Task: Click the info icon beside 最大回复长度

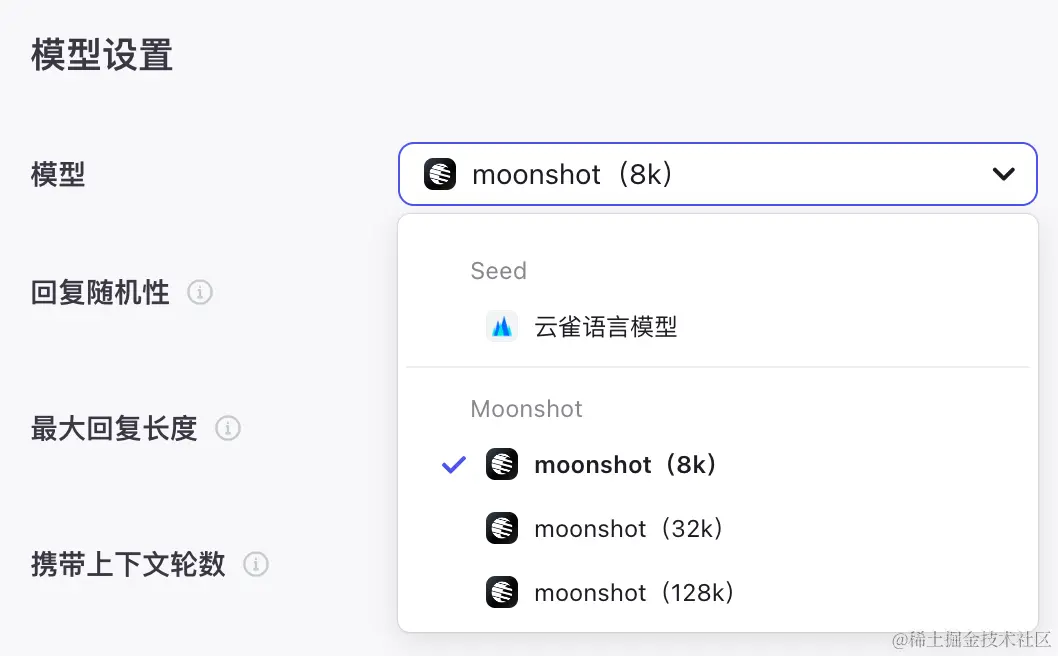Action: point(228,429)
